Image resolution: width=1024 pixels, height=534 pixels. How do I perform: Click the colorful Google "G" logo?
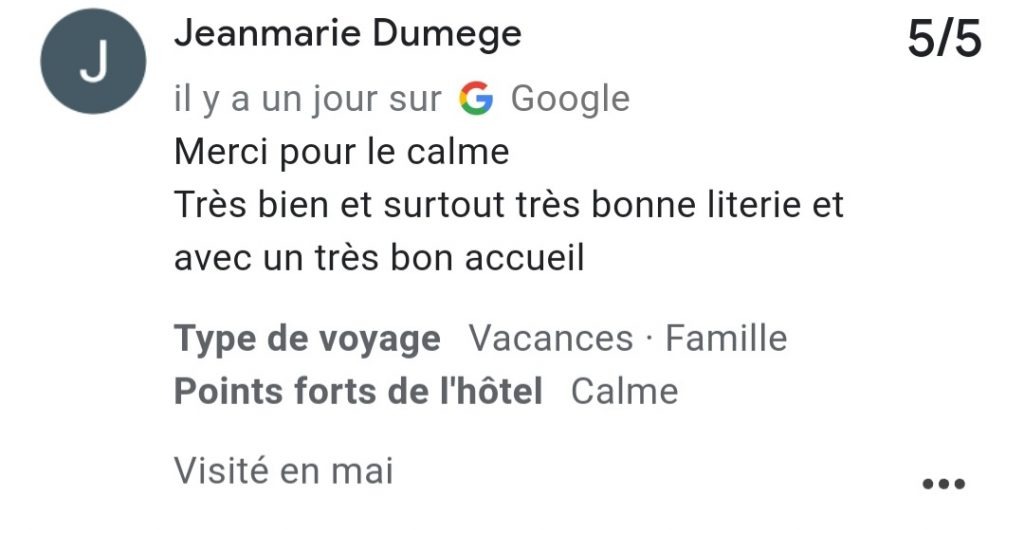[476, 99]
